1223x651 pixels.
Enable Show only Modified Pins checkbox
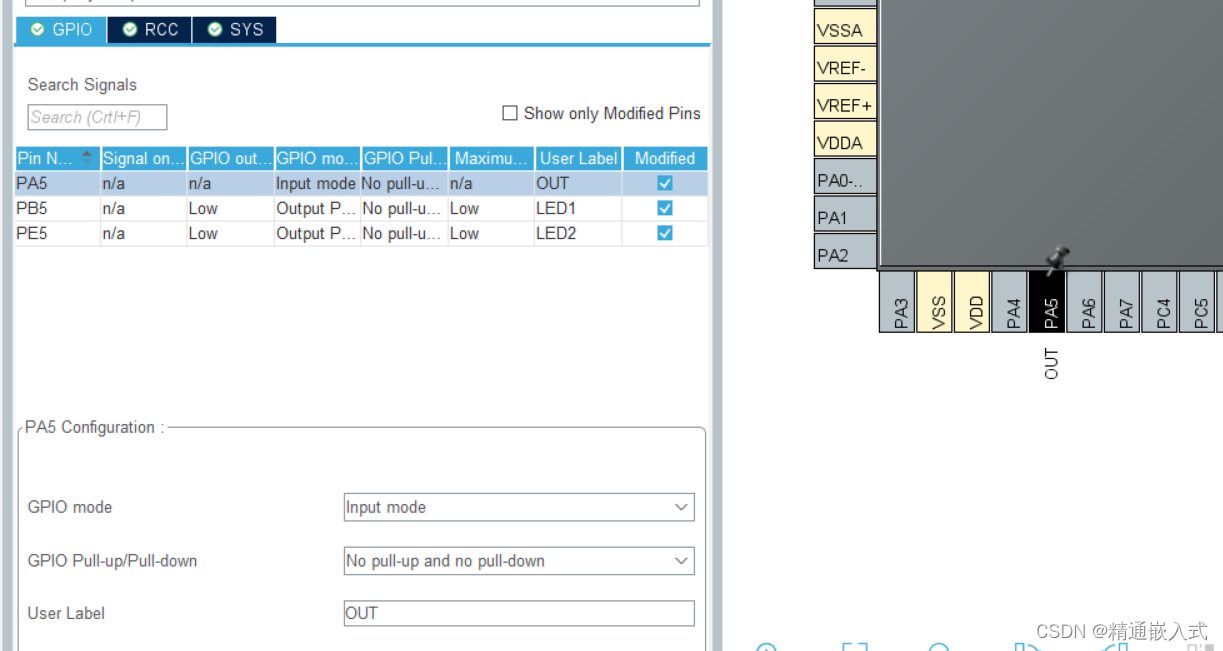(510, 113)
